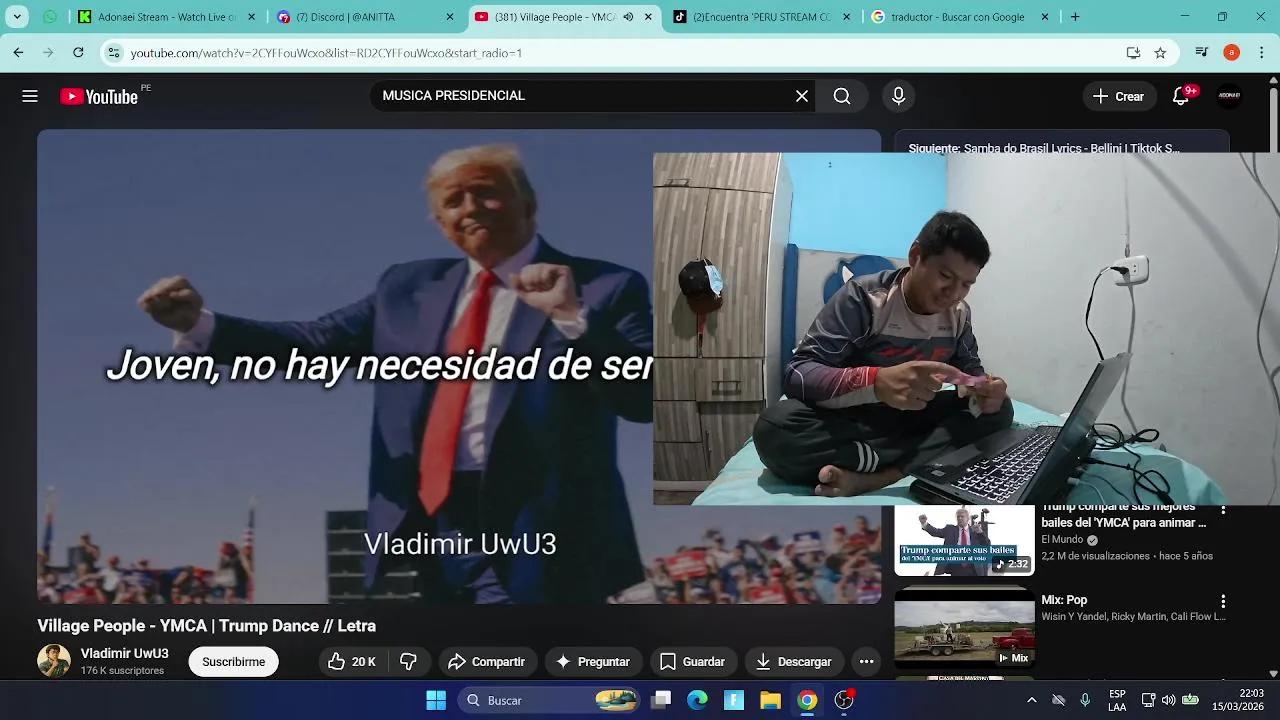Open the Vladimir UwU3 channel page
Image resolution: width=1280 pixels, height=720 pixels.
[x=124, y=653]
